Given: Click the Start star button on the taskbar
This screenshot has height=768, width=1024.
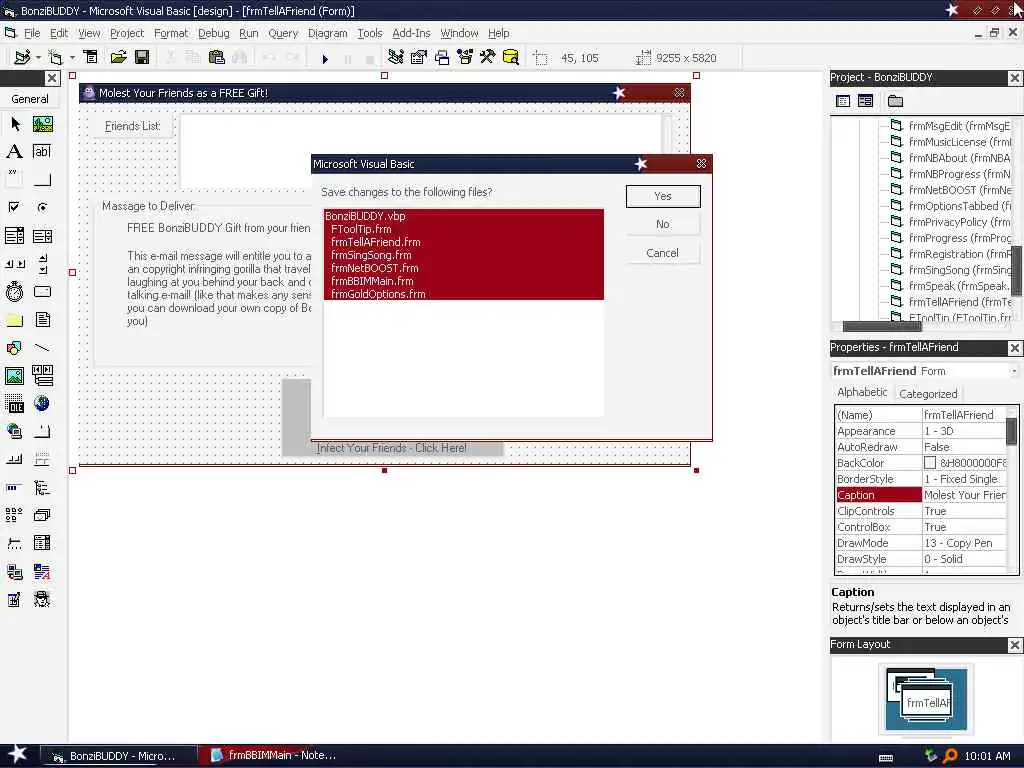Looking at the screenshot, I should coord(18,755).
